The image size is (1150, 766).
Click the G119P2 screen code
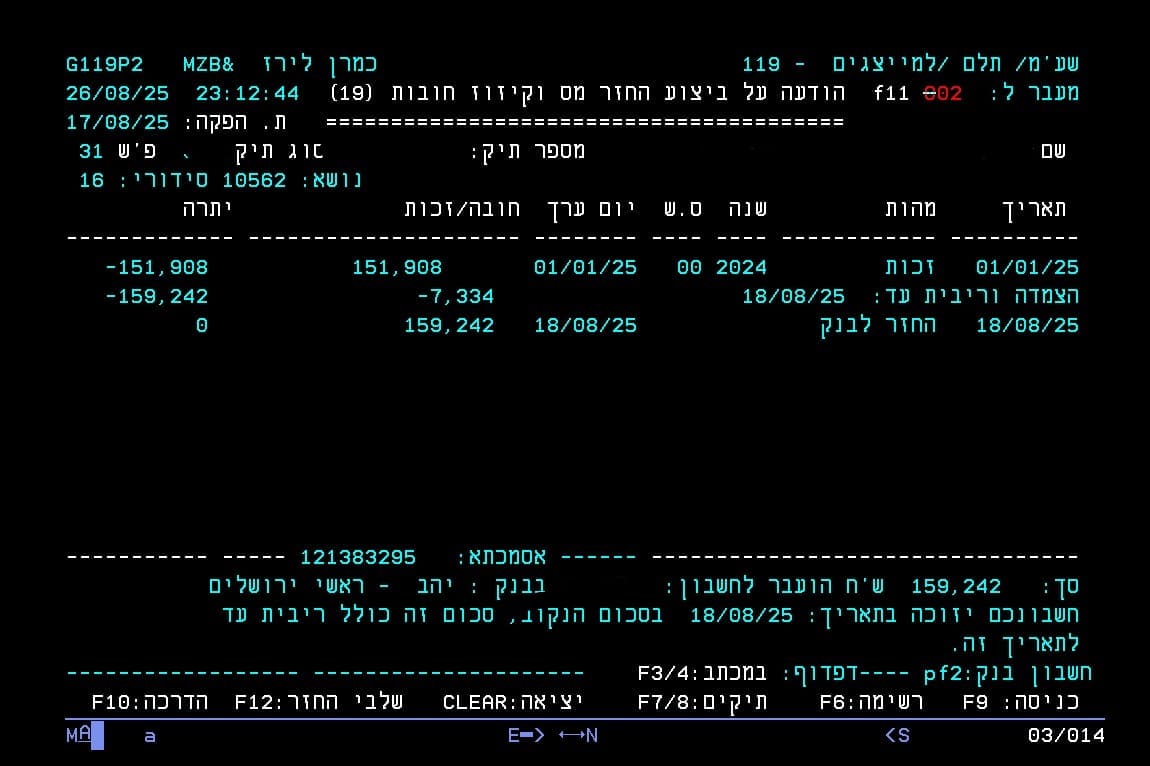click(x=104, y=65)
